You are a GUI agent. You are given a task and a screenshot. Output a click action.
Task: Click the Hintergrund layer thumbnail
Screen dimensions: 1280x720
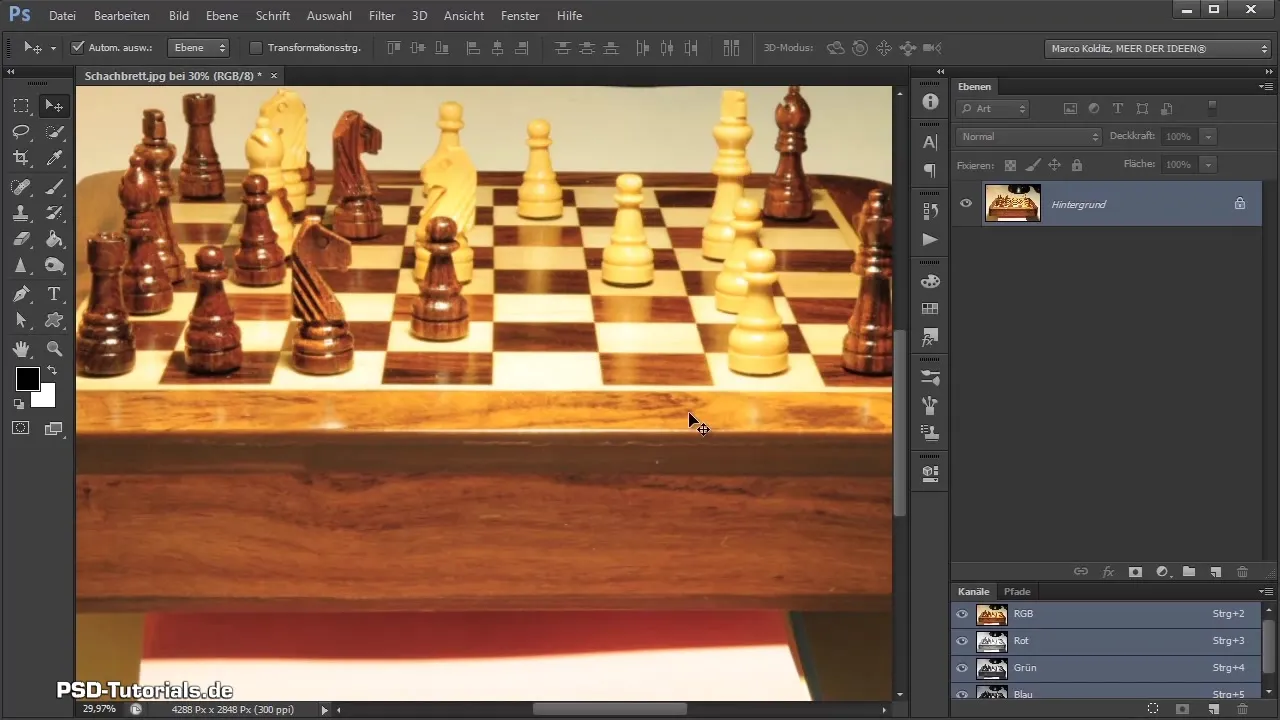tap(1012, 203)
